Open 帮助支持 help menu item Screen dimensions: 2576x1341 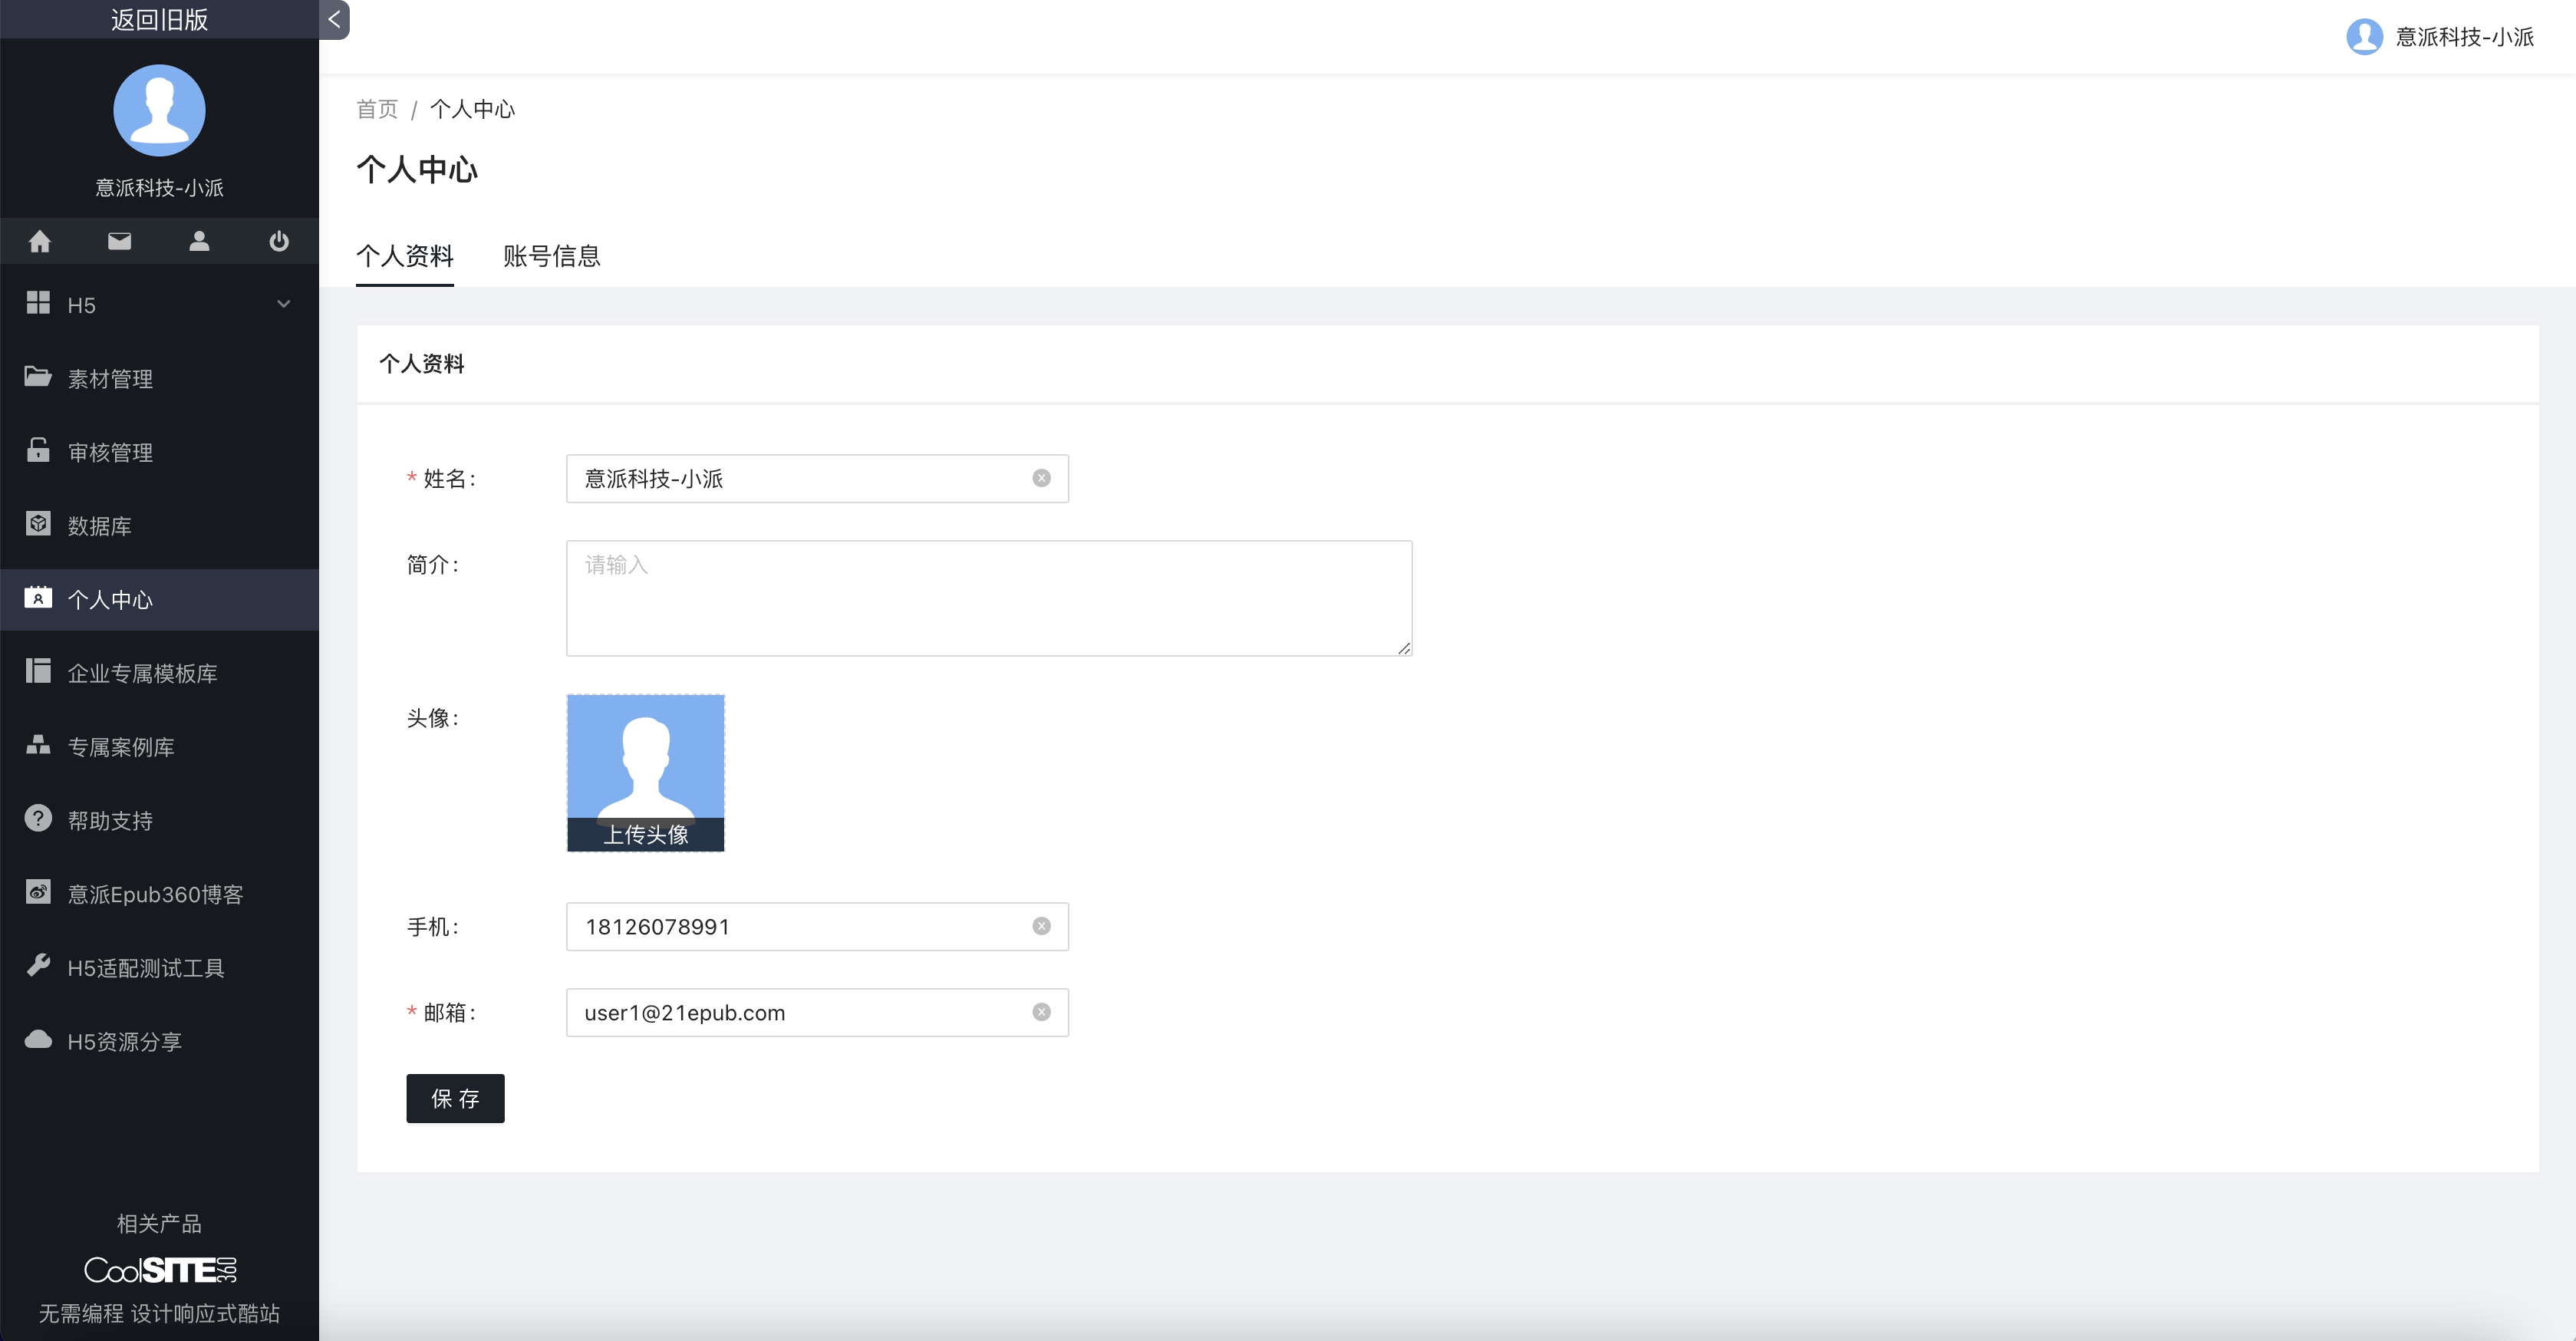click(x=110, y=820)
